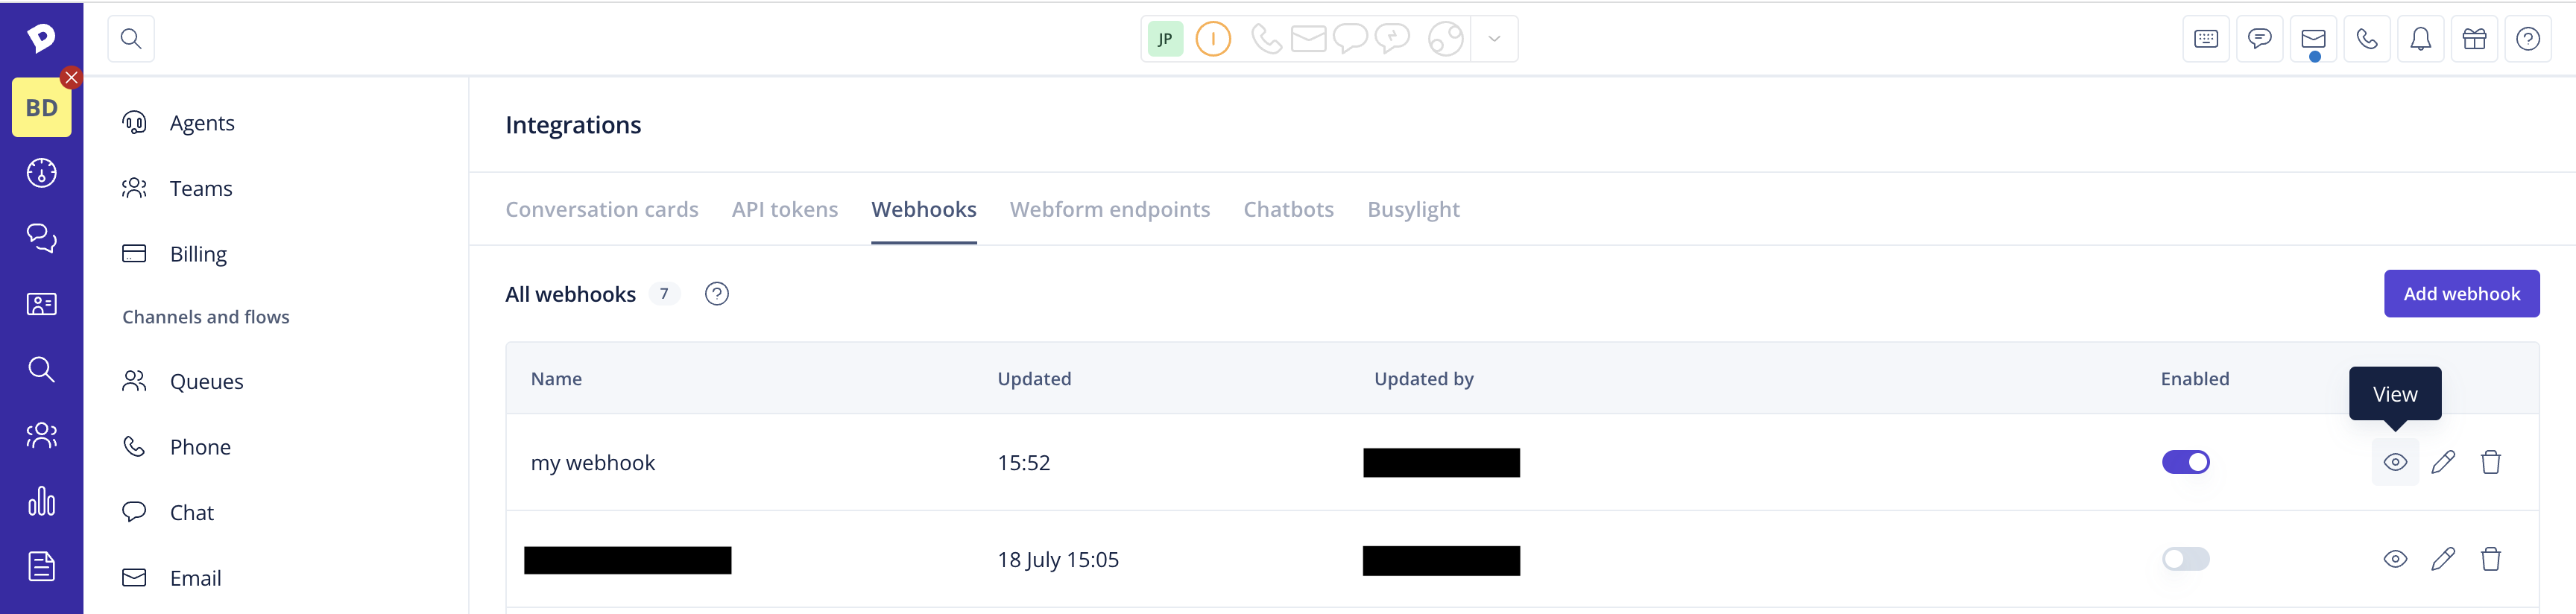Disable the 'my webhook' enabled toggle
The height and width of the screenshot is (614, 2576).
click(2185, 462)
